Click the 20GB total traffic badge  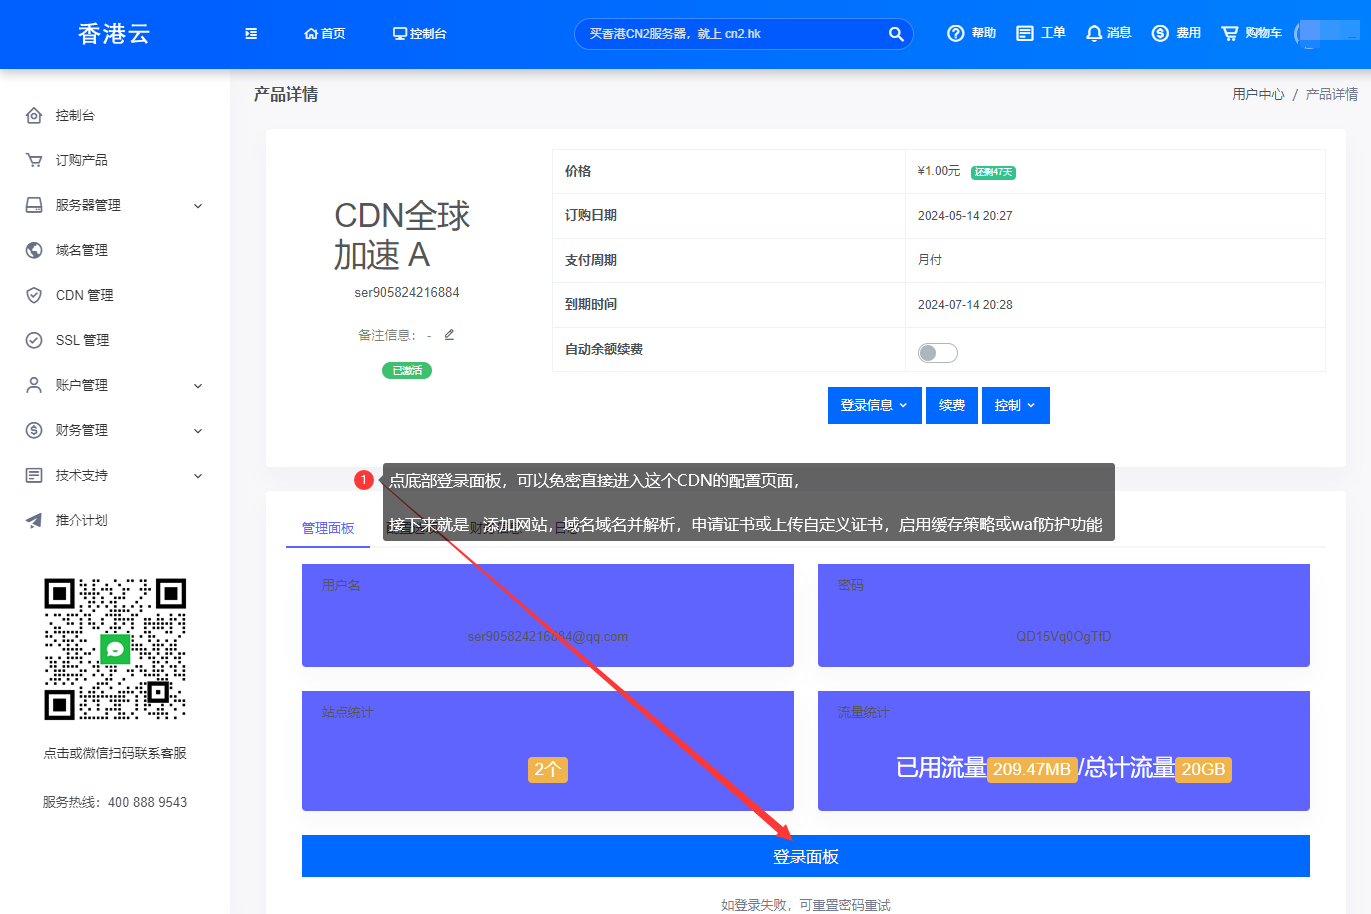(1203, 769)
